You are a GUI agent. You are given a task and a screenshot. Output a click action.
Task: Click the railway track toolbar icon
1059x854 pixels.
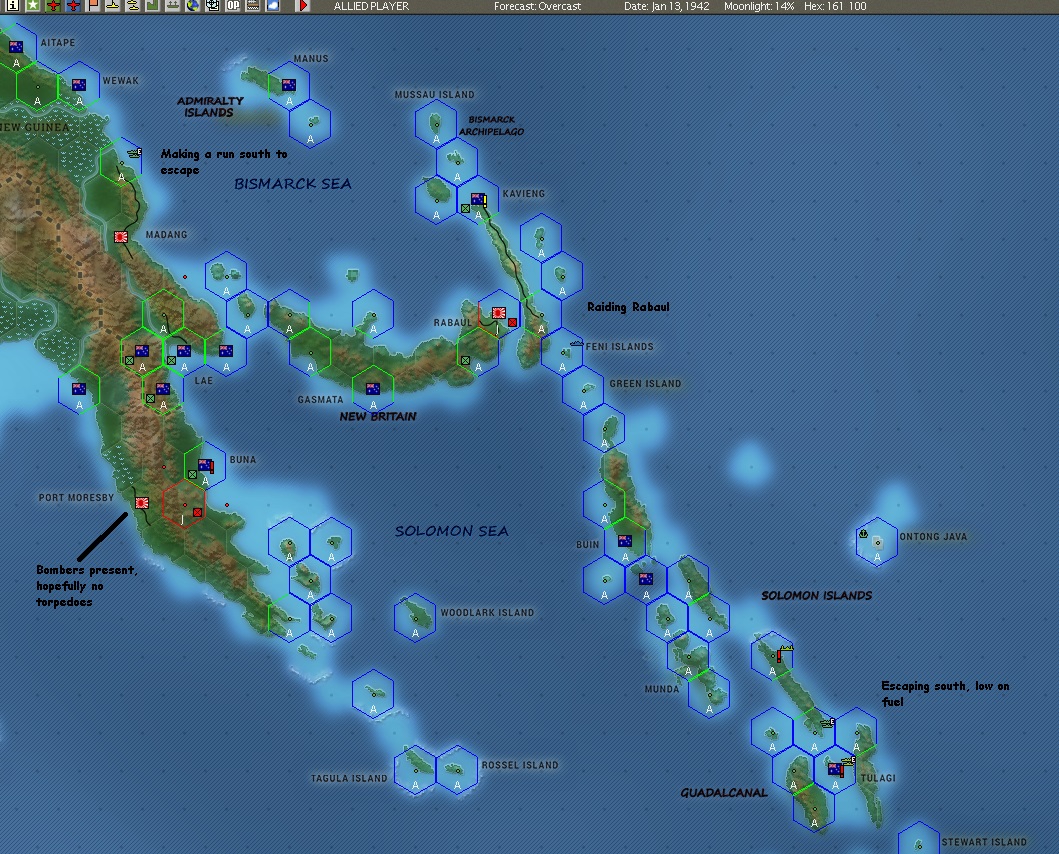tap(253, 5)
